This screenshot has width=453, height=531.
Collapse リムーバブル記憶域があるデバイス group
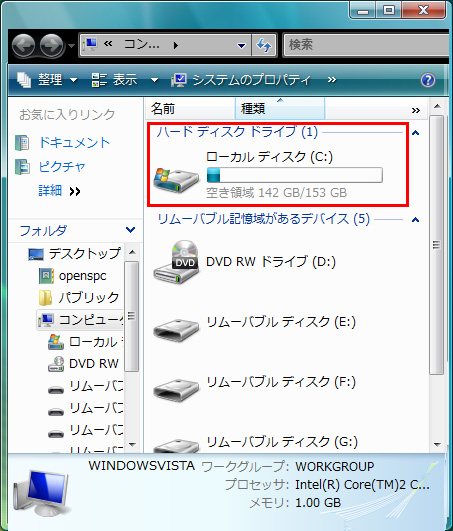point(415,220)
